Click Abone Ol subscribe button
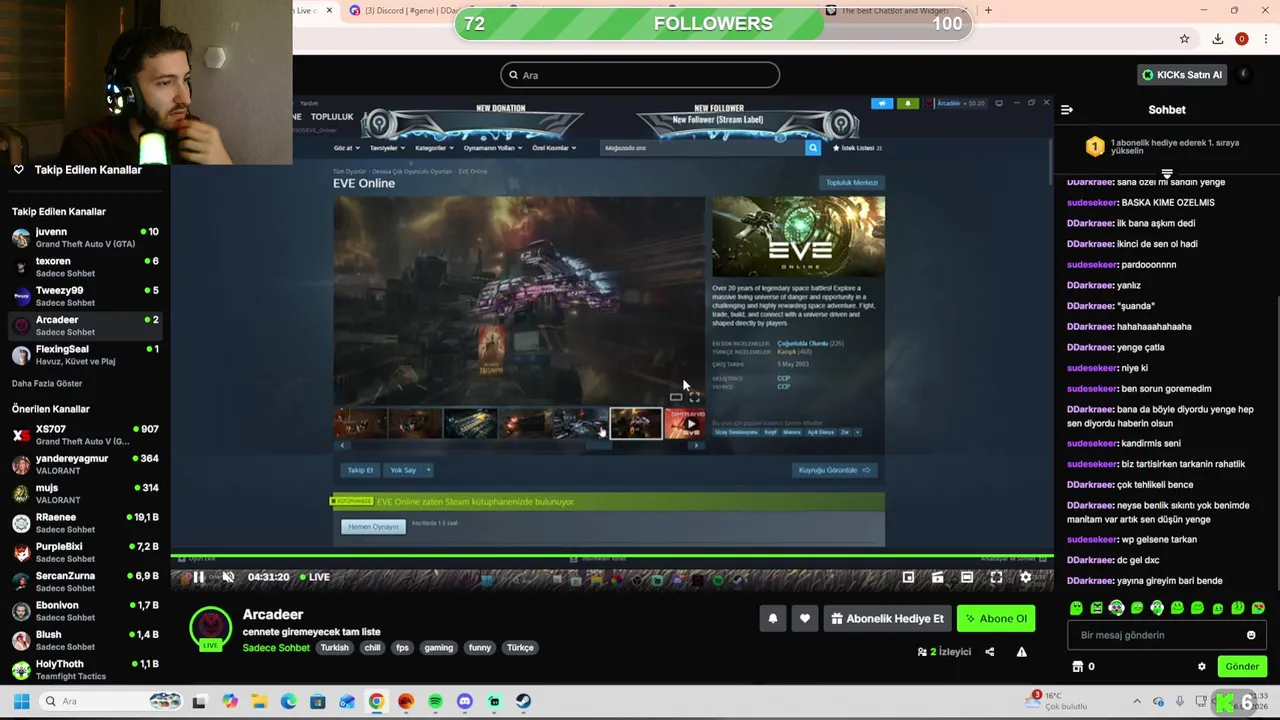Screen dimensions: 1280x720 (995, 618)
